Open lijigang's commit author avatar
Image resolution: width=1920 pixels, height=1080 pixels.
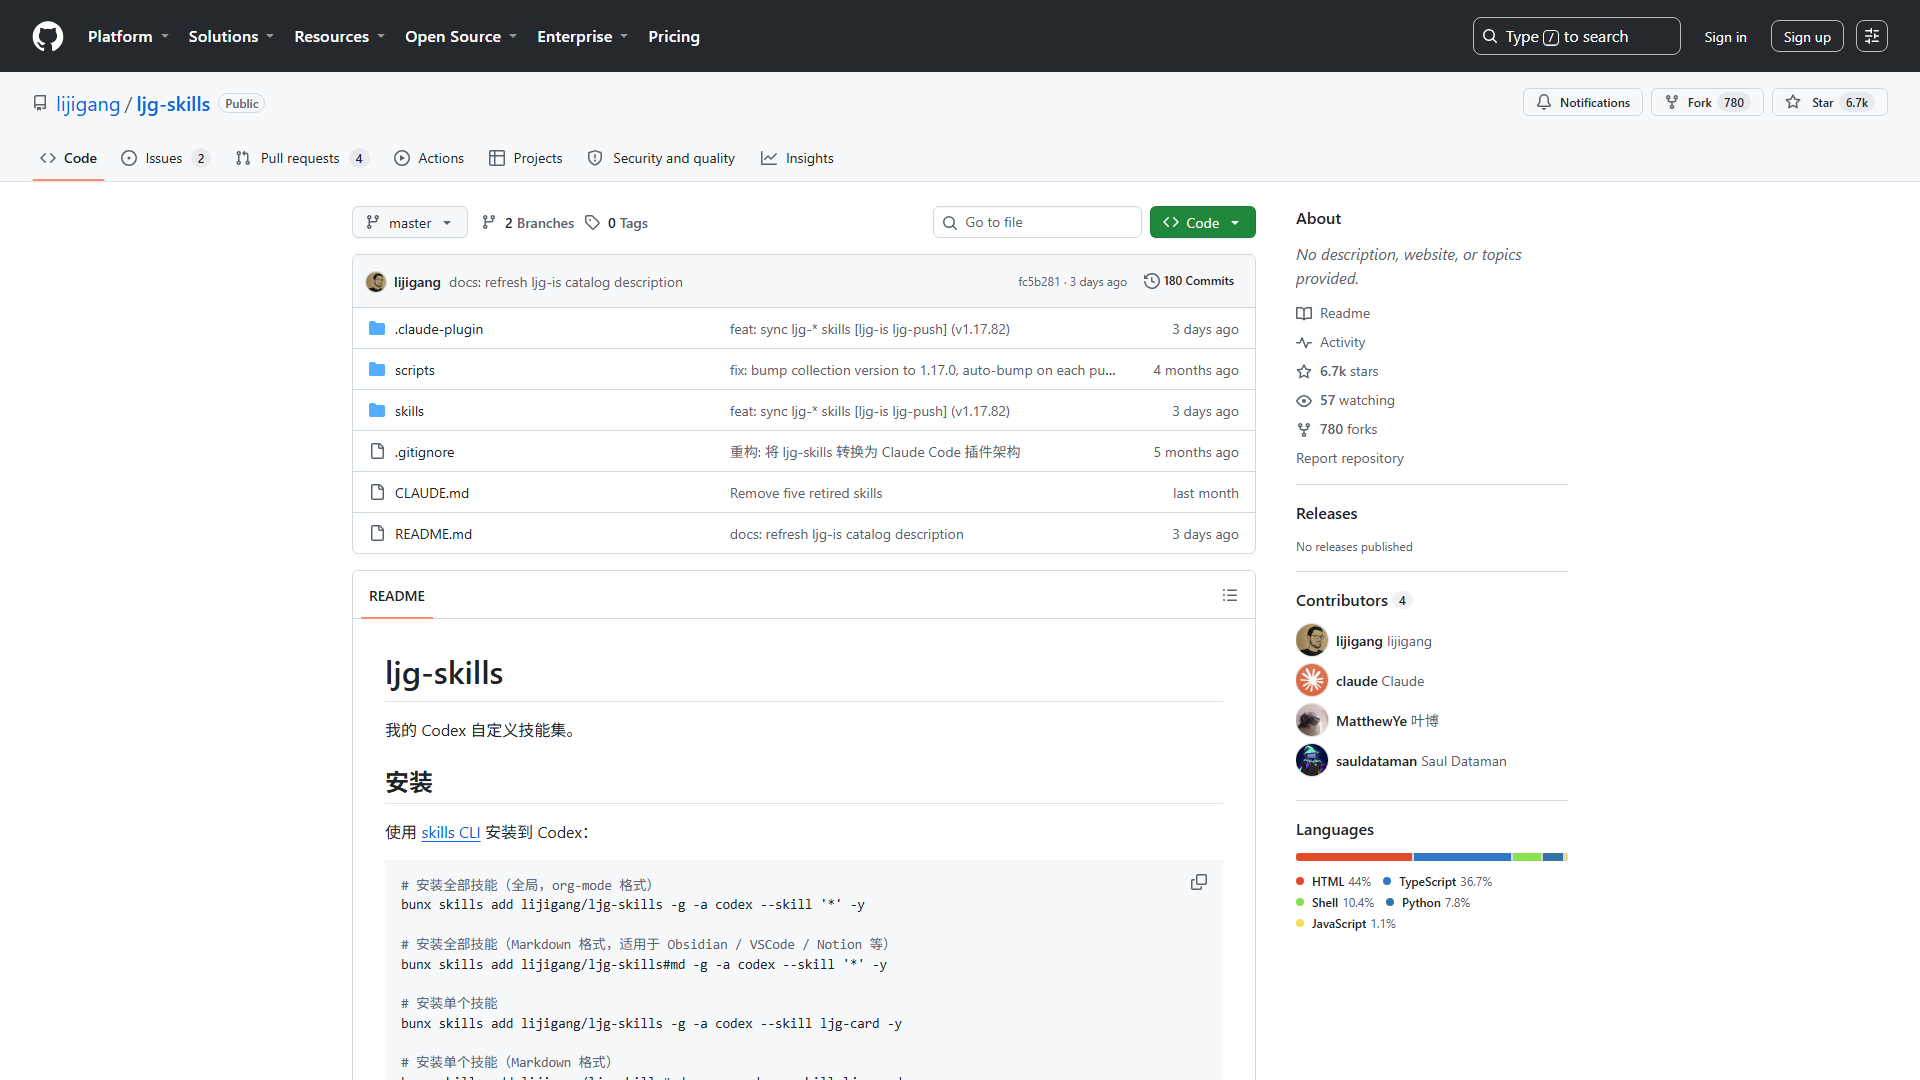click(x=376, y=282)
